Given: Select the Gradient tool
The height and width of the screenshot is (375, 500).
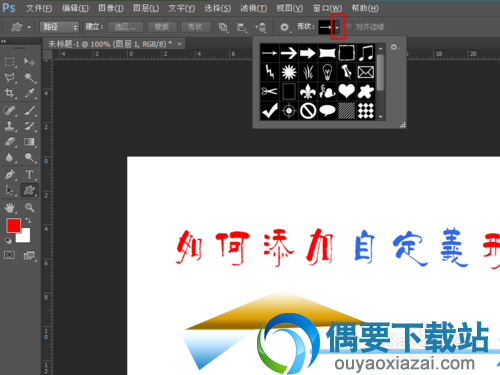Looking at the screenshot, I should click(29, 142).
